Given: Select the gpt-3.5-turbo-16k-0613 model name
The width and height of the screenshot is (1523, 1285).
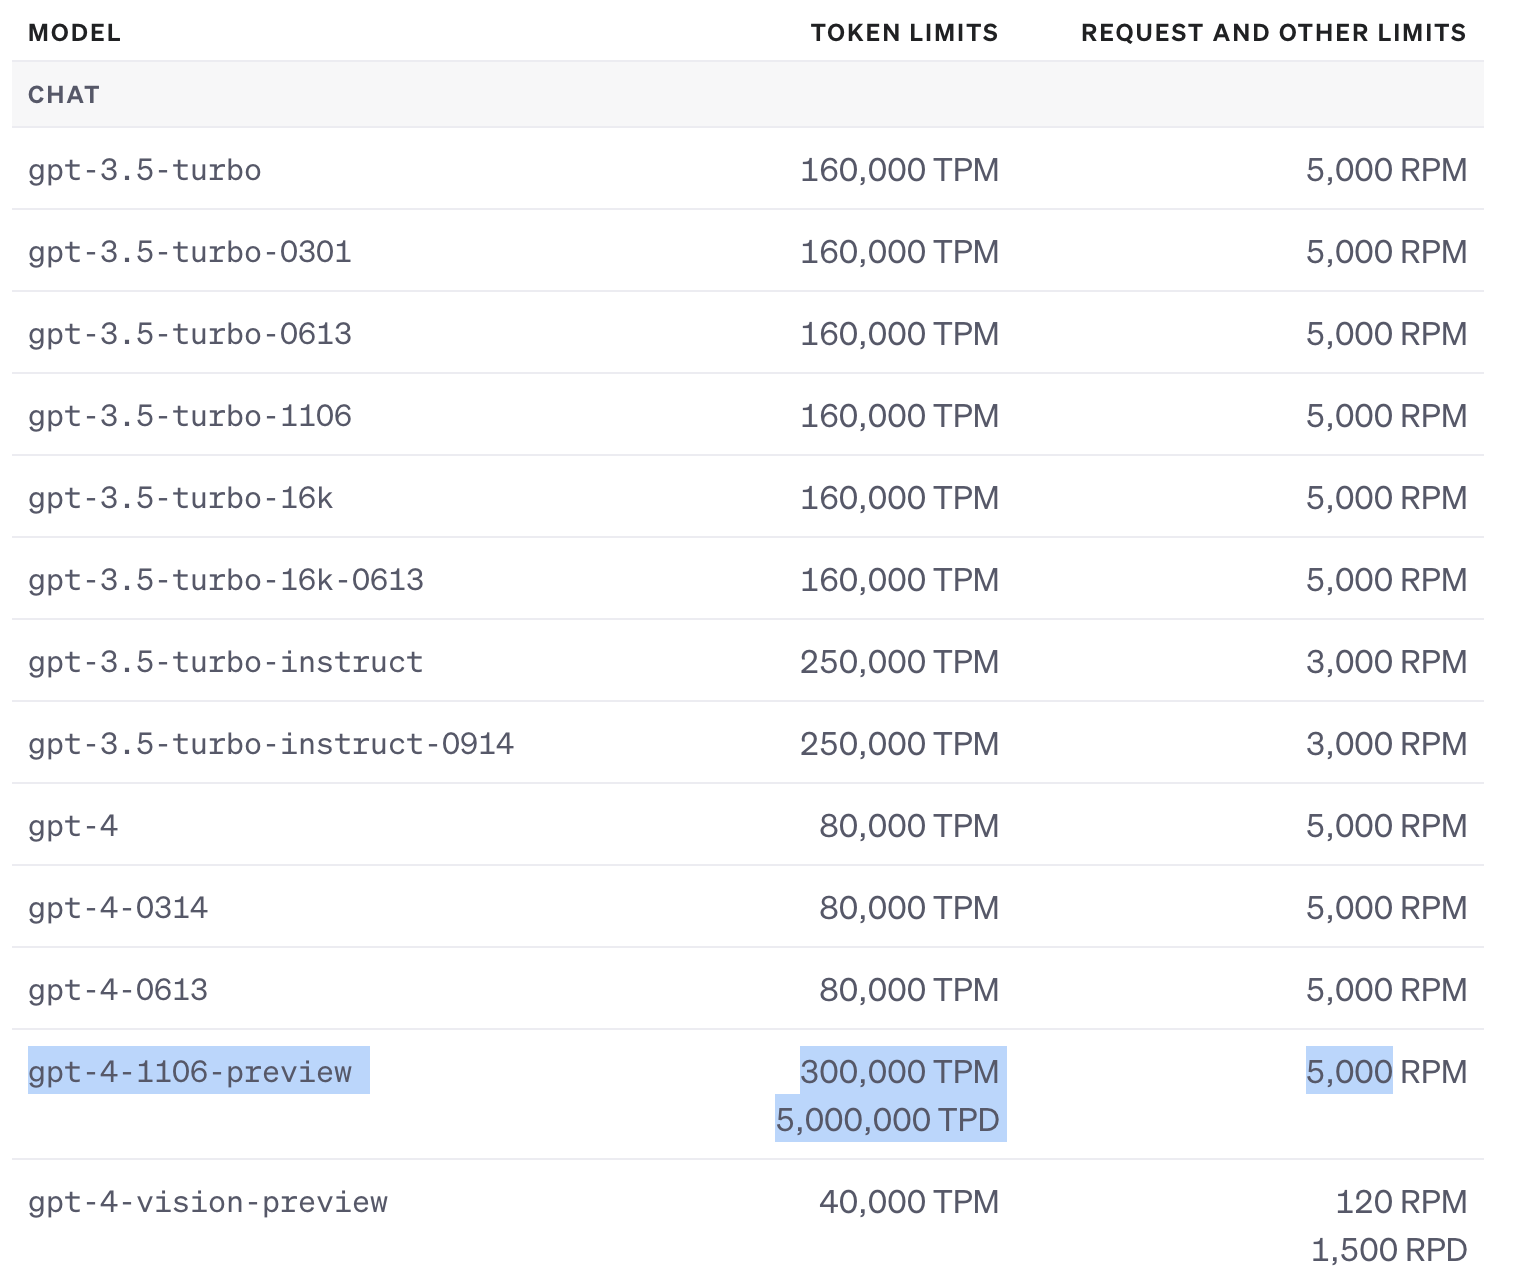Looking at the screenshot, I should pos(226,580).
